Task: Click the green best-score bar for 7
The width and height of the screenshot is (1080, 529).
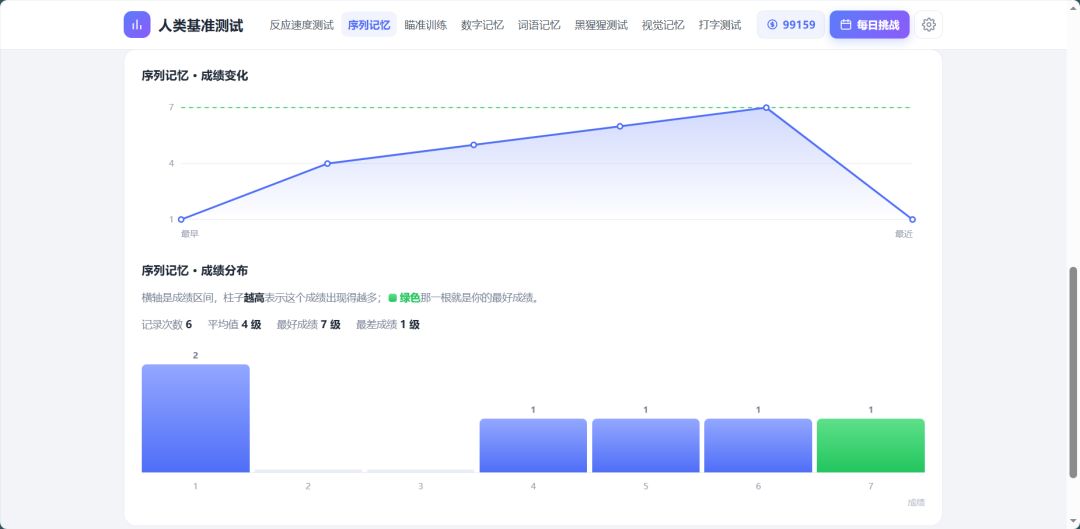Action: [871, 446]
